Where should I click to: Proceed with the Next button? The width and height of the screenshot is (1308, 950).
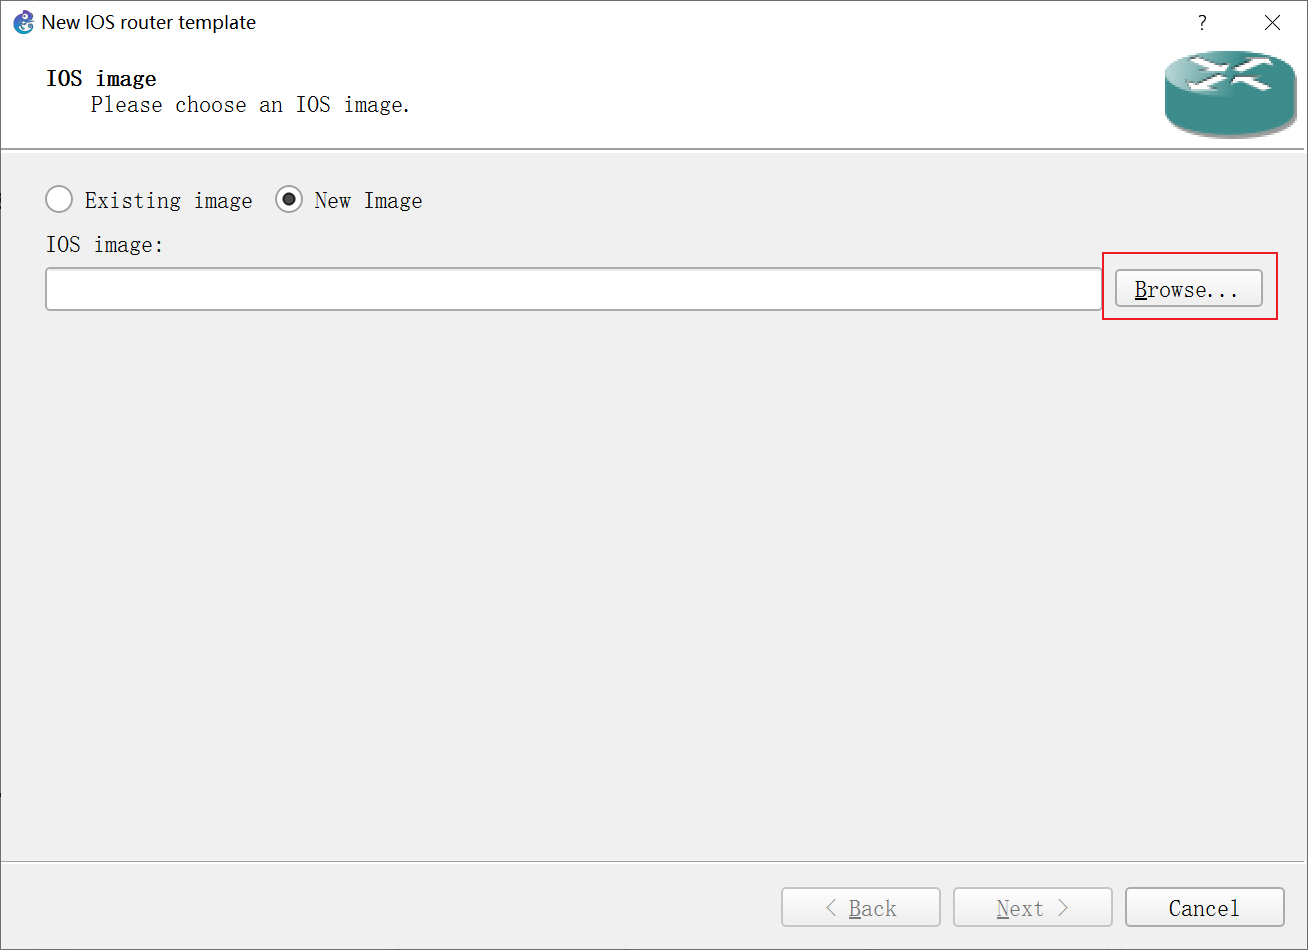[x=1032, y=908]
